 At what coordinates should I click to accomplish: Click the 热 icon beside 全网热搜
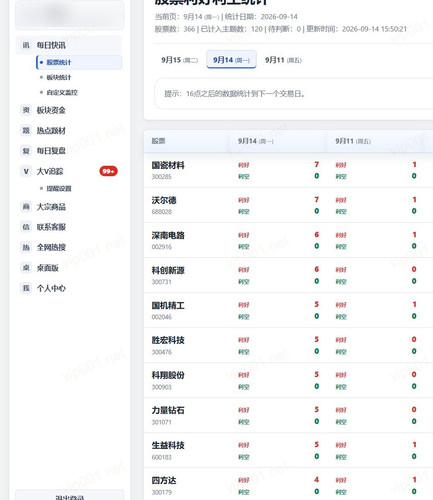coord(26,247)
